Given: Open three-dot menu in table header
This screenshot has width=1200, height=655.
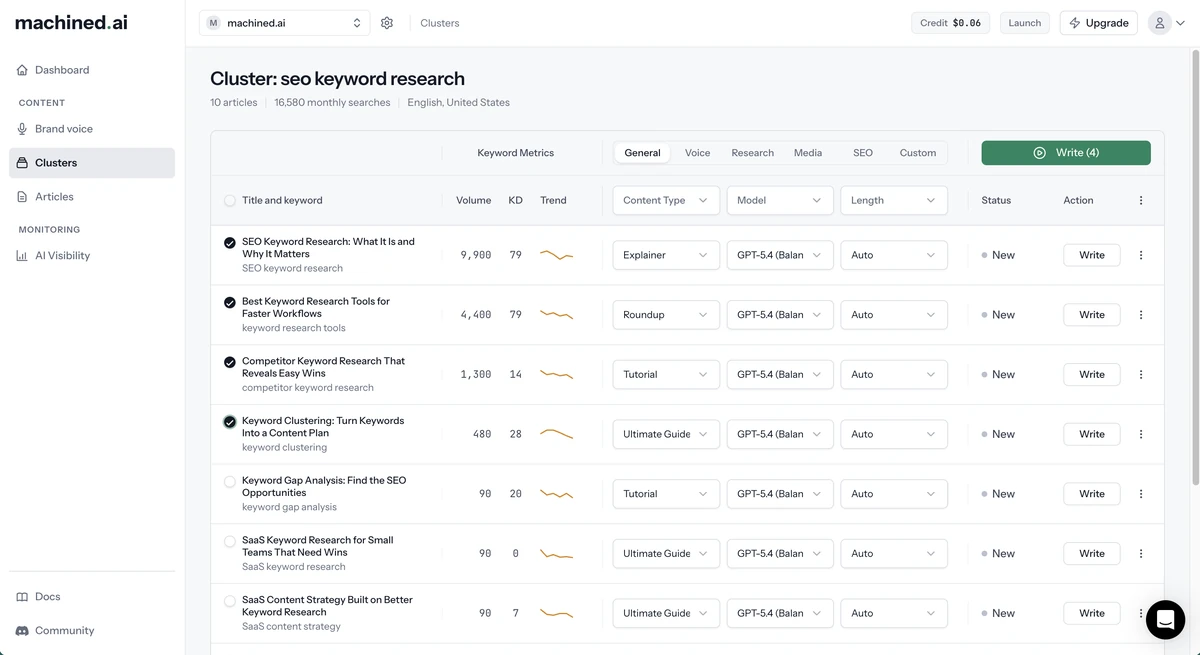Looking at the screenshot, I should point(1141,200).
